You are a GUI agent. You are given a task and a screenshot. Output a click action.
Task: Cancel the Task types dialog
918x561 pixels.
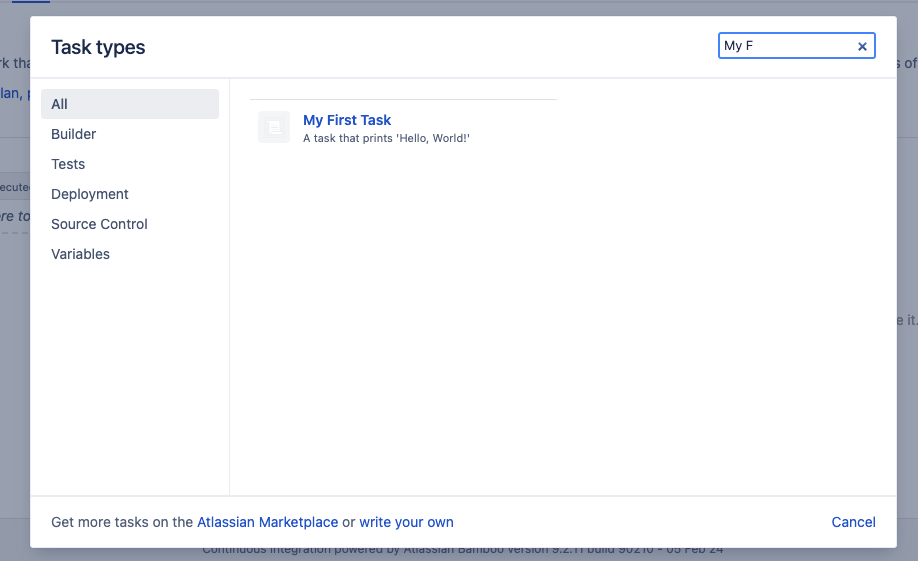853,522
